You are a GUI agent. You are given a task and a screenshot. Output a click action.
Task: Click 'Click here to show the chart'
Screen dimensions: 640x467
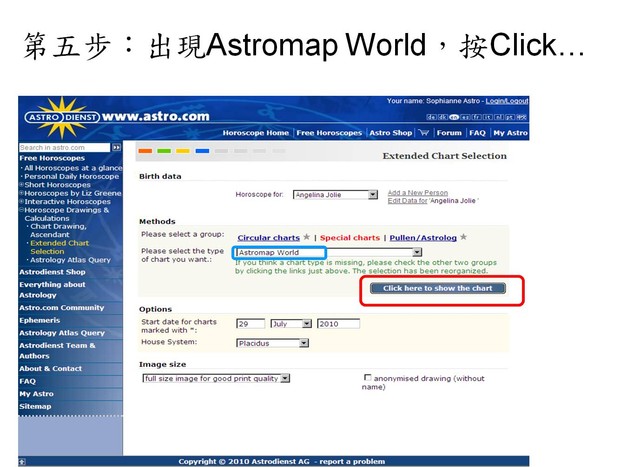pyautogui.click(x=438, y=288)
